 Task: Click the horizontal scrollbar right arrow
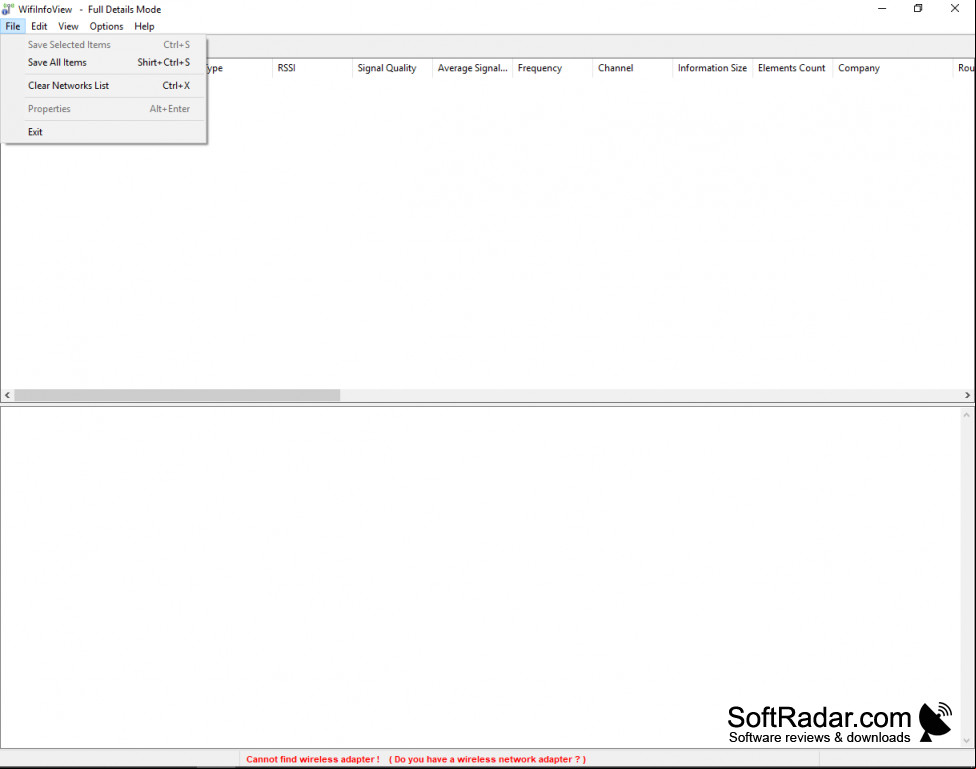967,395
